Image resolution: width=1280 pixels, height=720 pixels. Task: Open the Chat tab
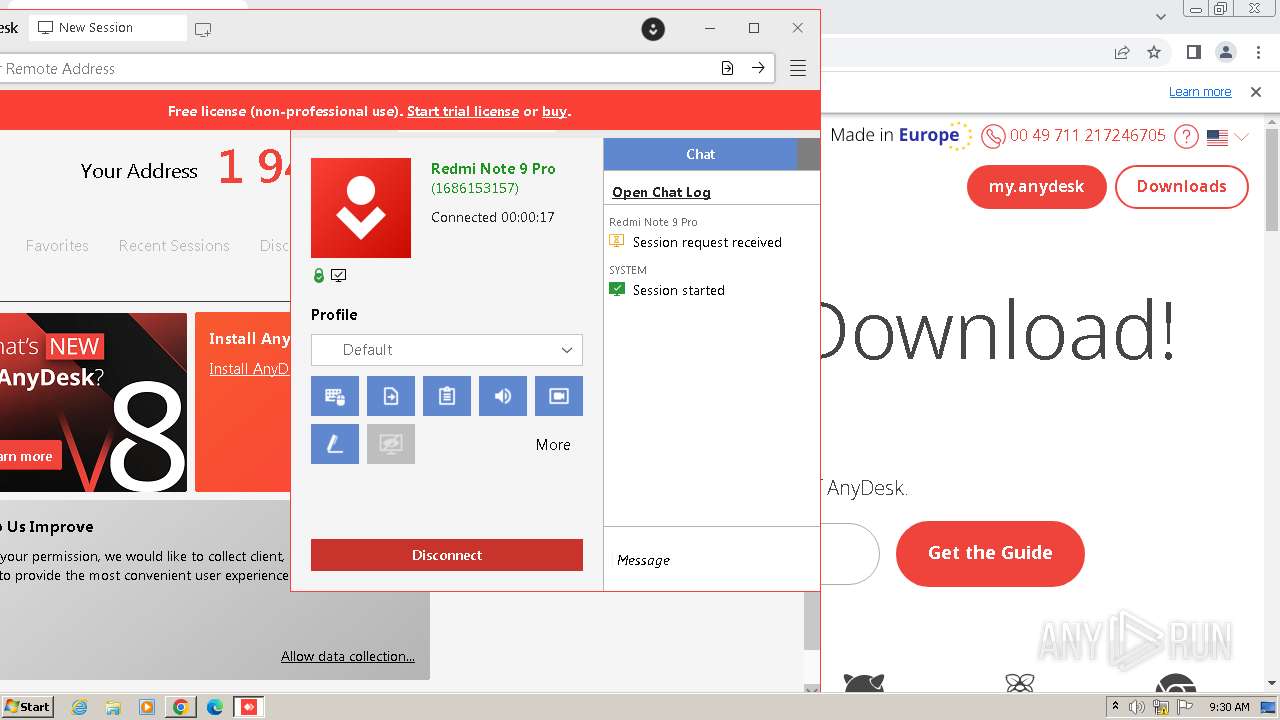(x=700, y=154)
